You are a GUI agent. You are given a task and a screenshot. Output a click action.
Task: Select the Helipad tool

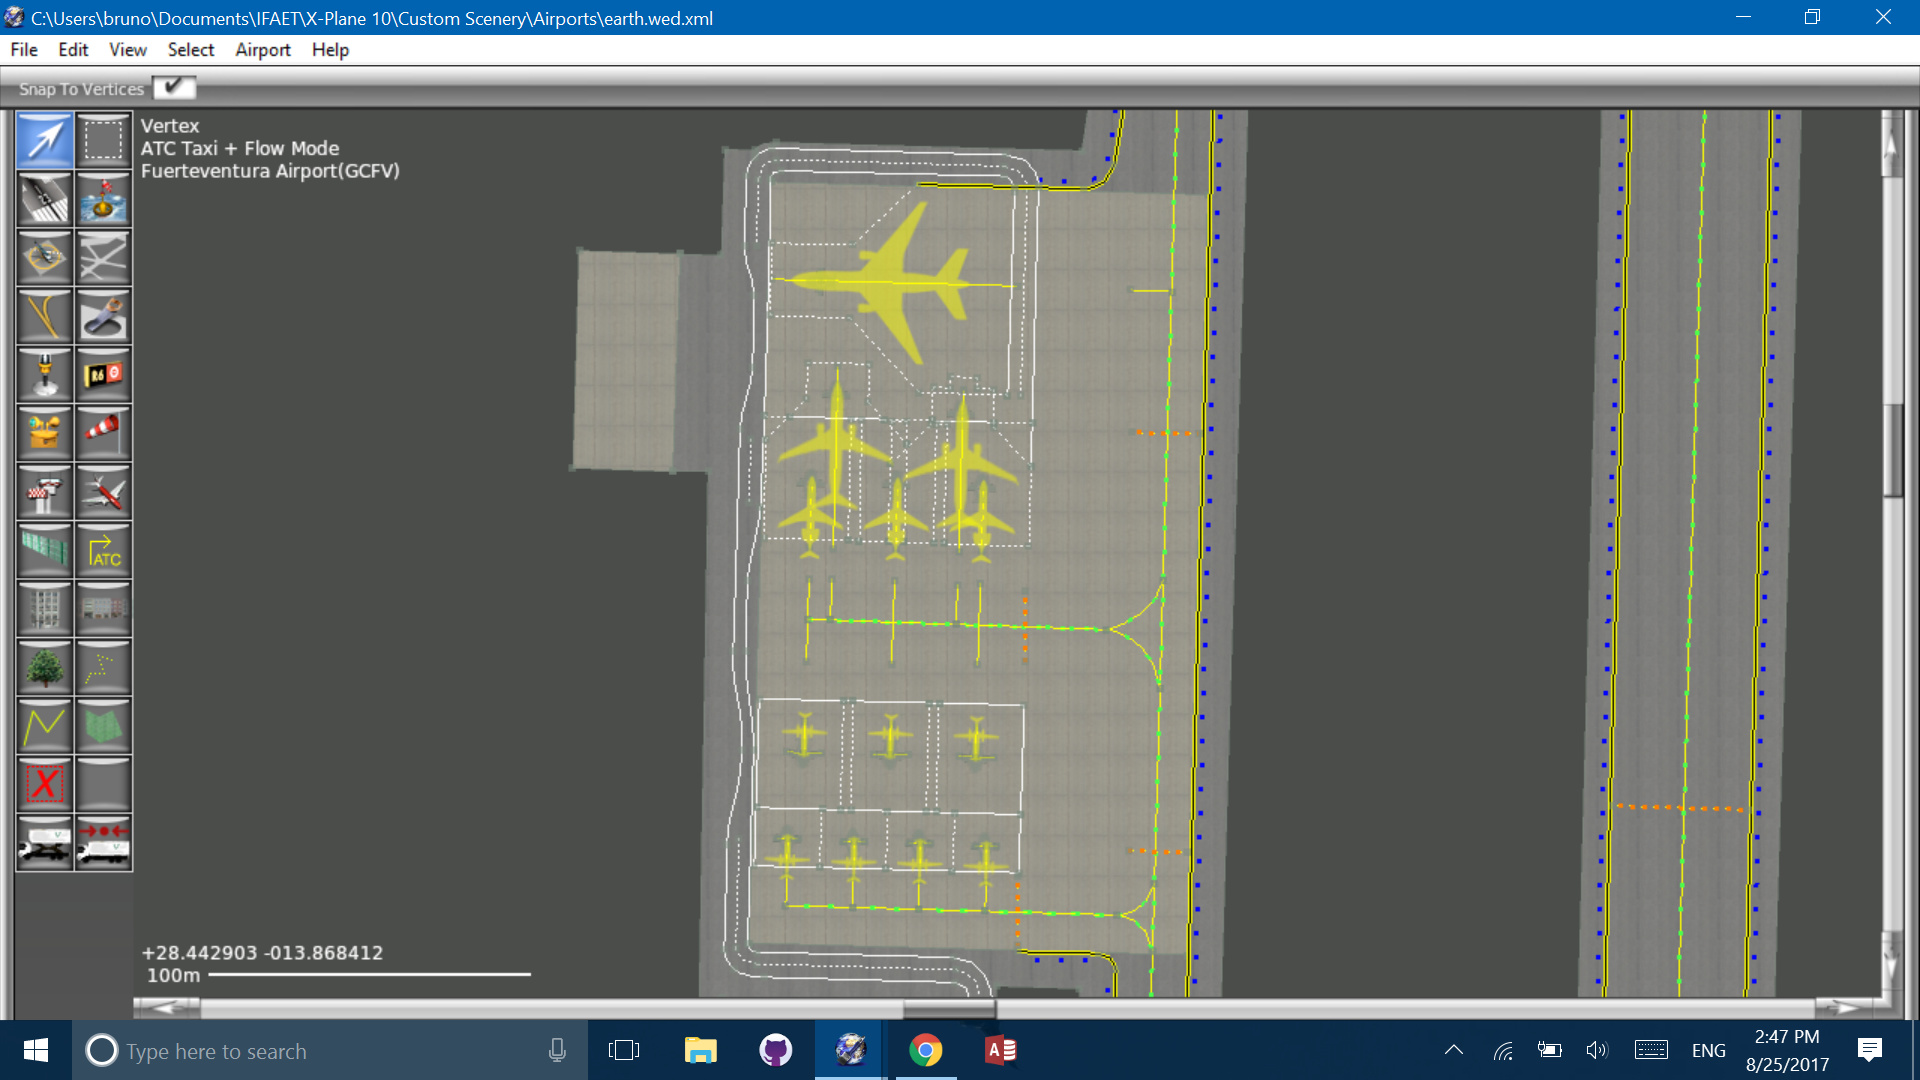[x=45, y=258]
